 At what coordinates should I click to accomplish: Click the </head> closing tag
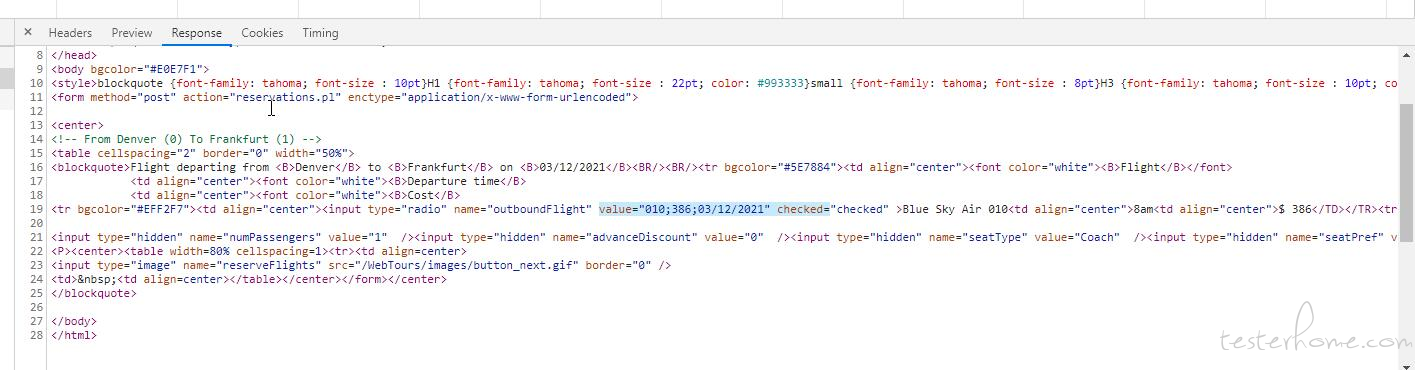coord(74,56)
